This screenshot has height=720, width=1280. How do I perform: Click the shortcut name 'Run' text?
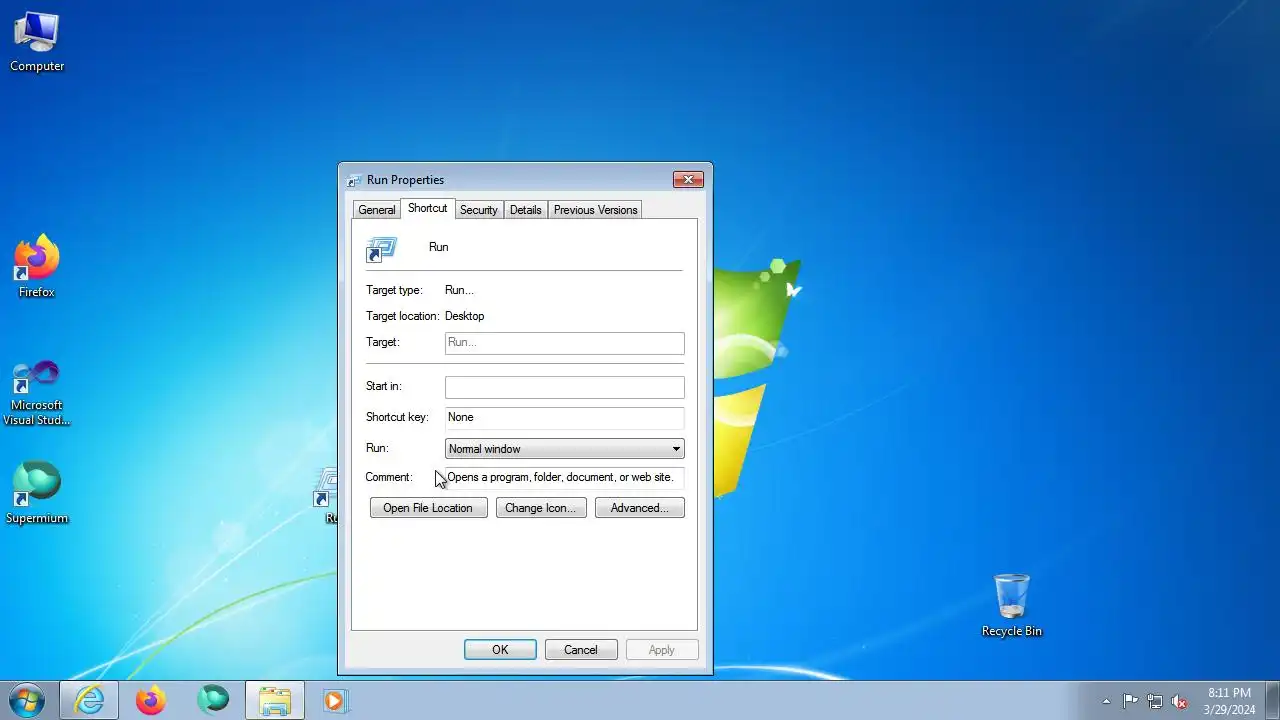click(438, 247)
